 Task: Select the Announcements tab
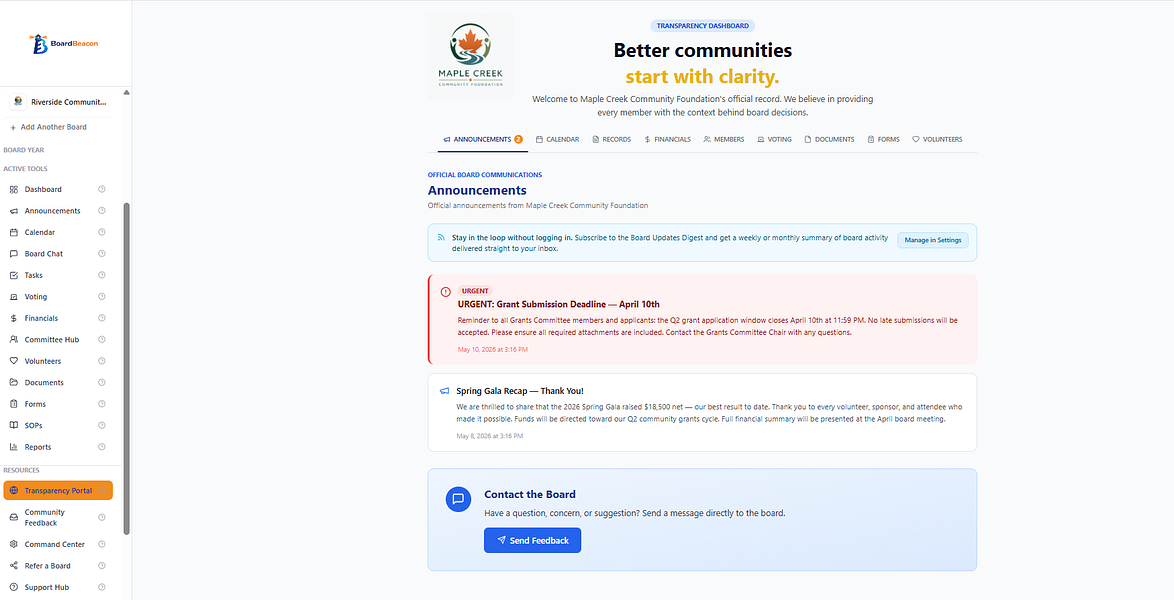coord(483,139)
